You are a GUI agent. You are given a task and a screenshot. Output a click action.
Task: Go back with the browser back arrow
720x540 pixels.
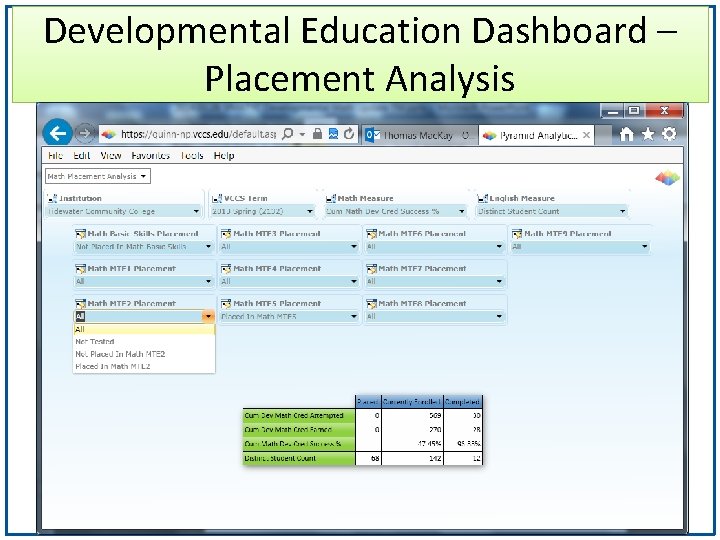(57, 133)
